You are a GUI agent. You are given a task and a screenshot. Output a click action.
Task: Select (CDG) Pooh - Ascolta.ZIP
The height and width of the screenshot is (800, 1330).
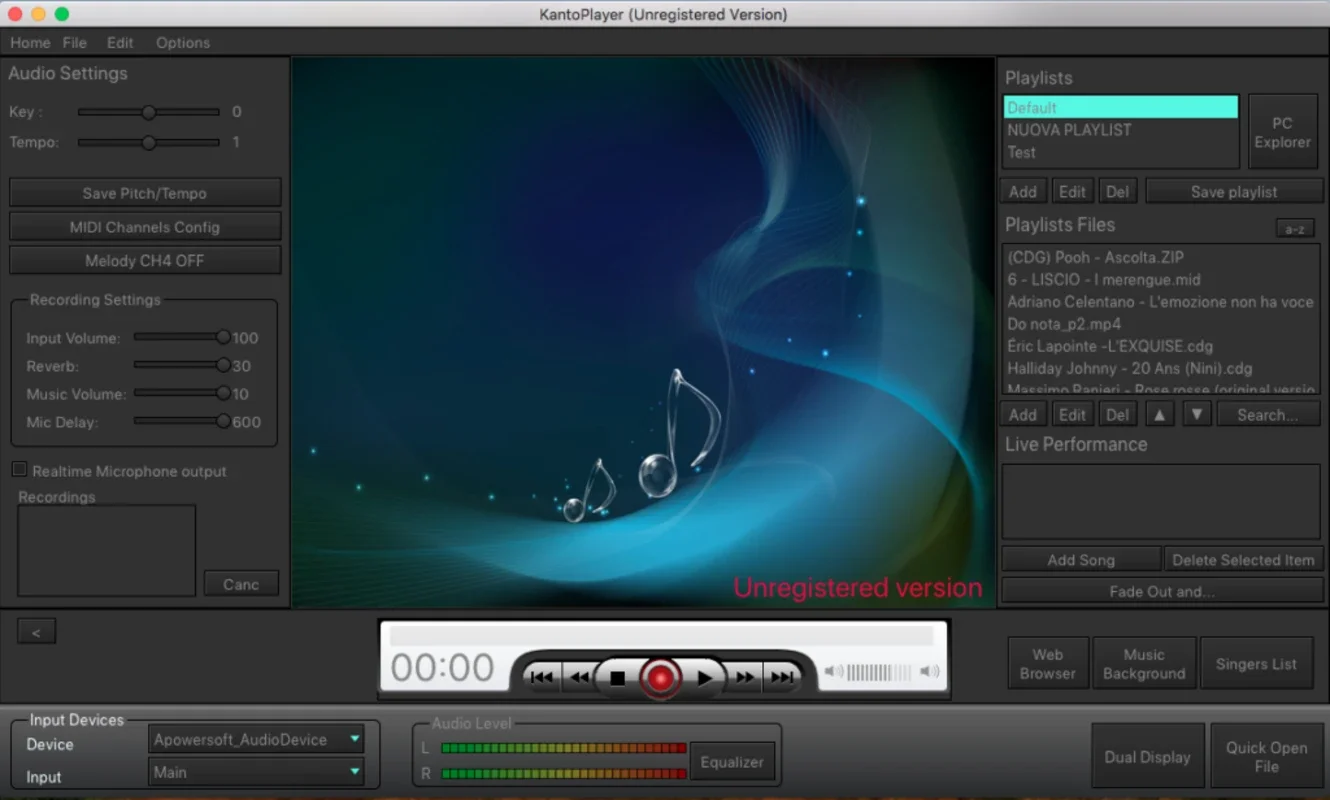coord(1160,257)
